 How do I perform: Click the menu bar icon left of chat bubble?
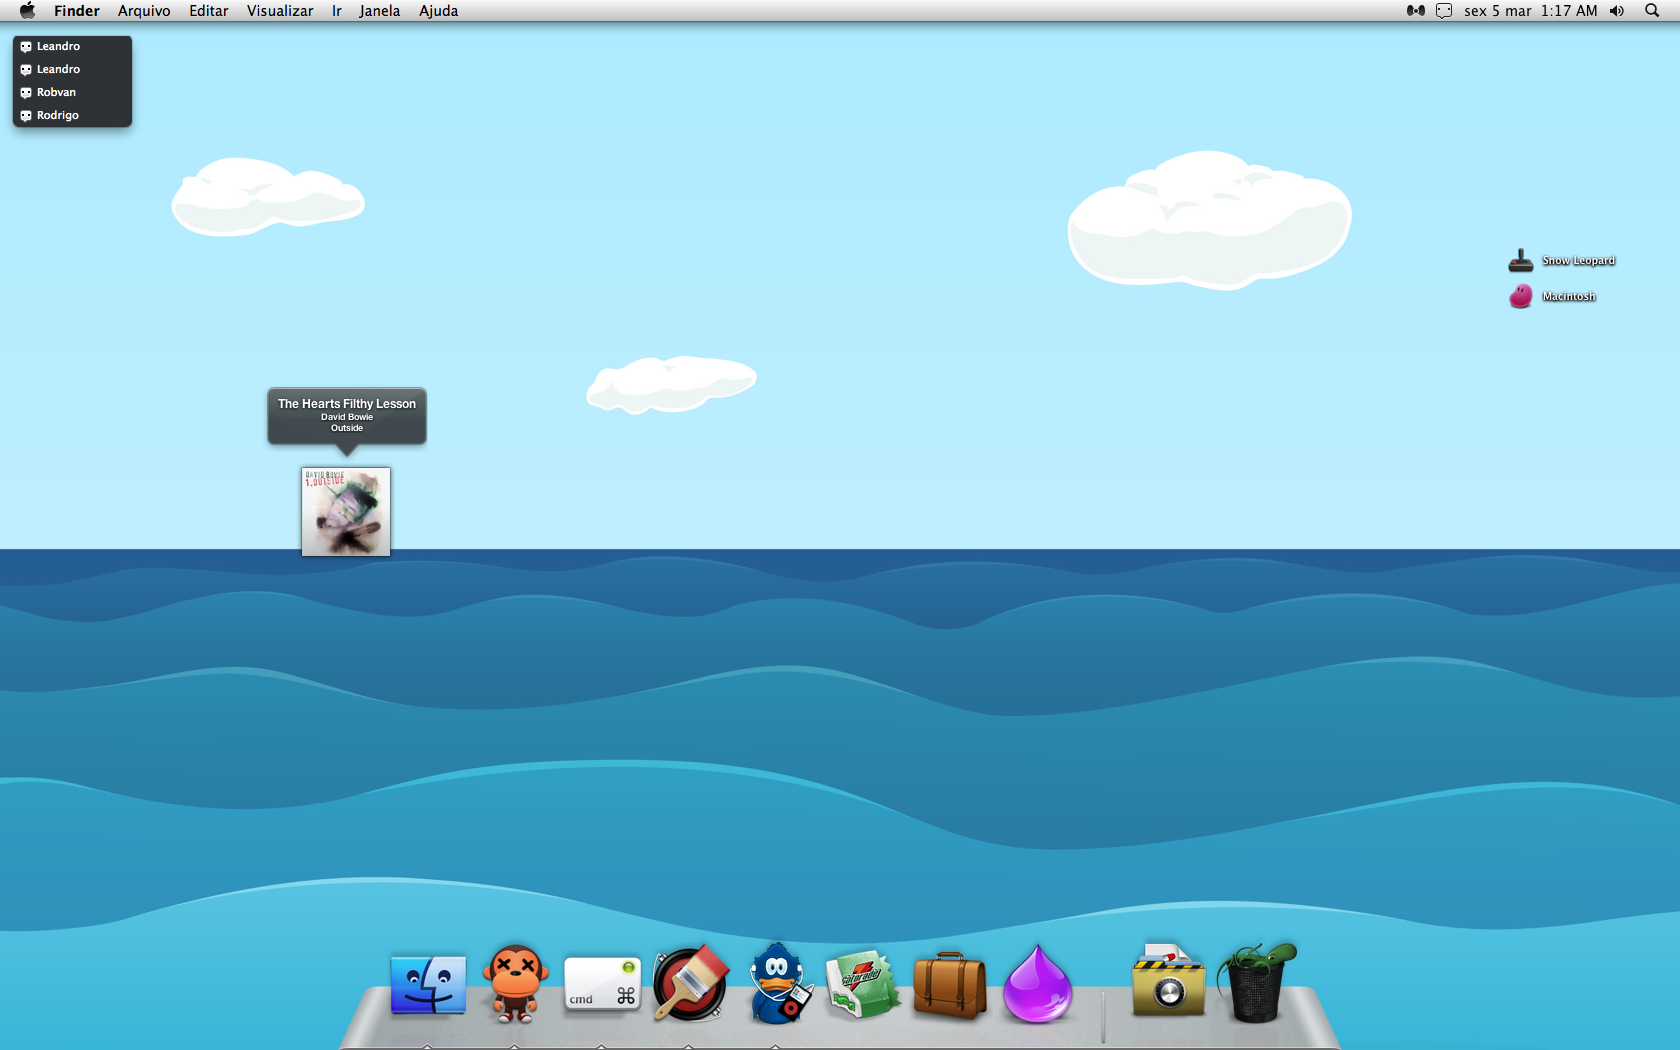click(1415, 11)
